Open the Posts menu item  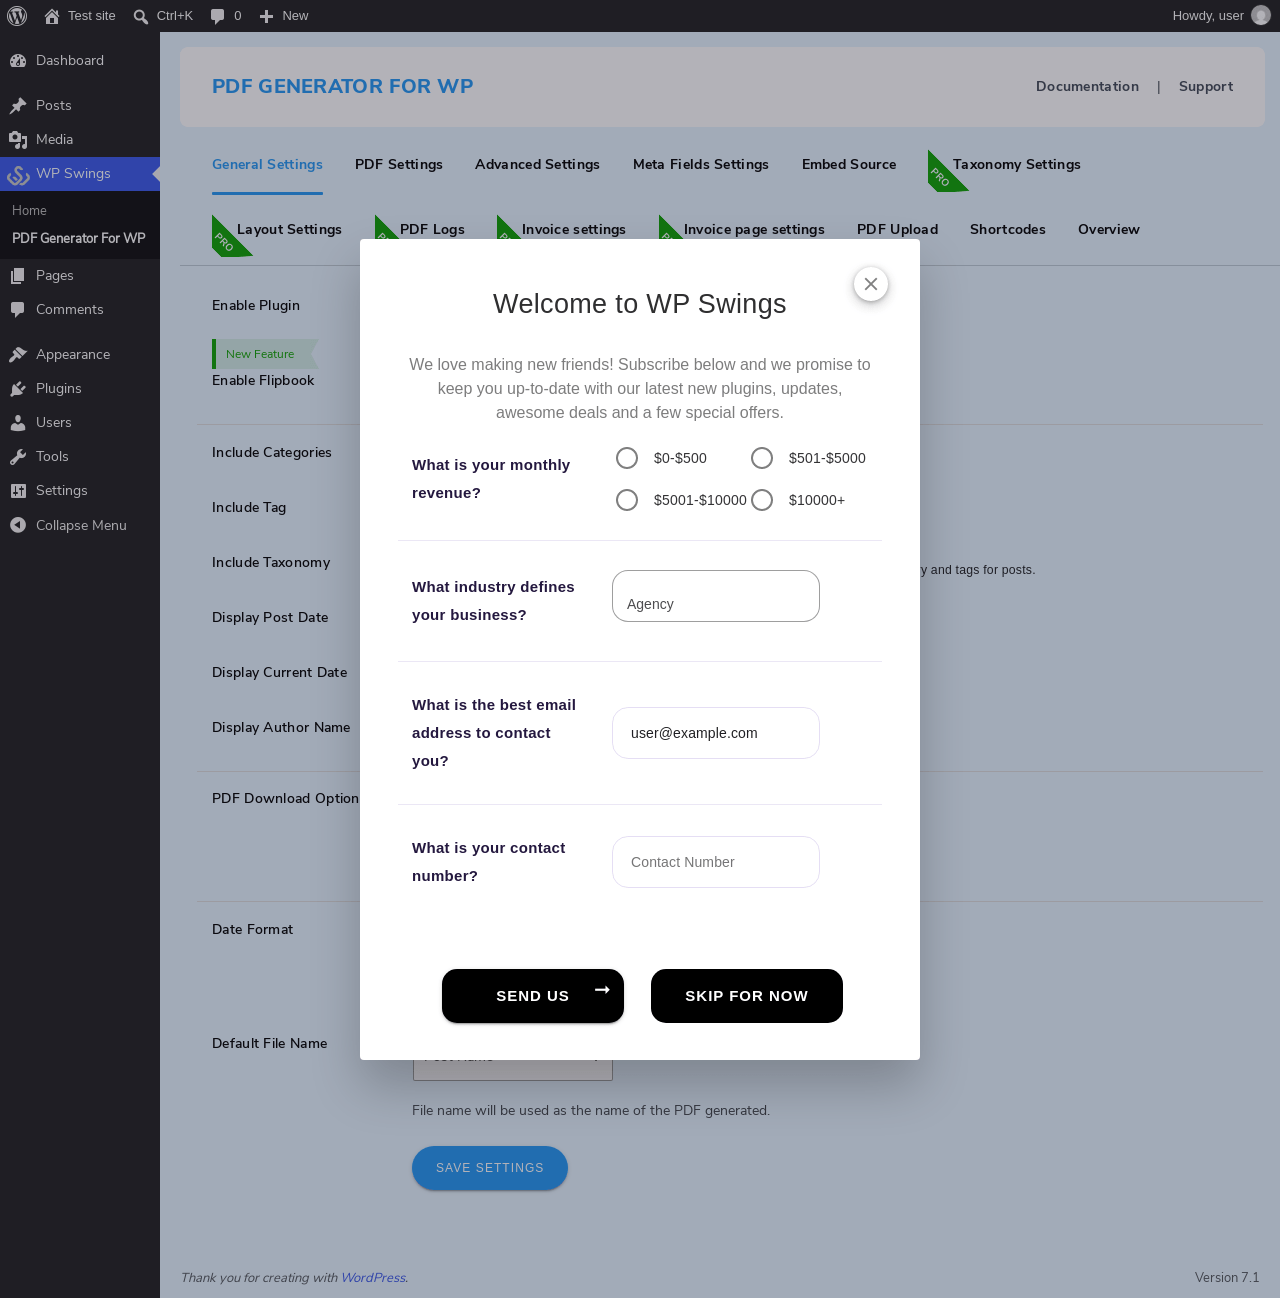[x=80, y=106]
